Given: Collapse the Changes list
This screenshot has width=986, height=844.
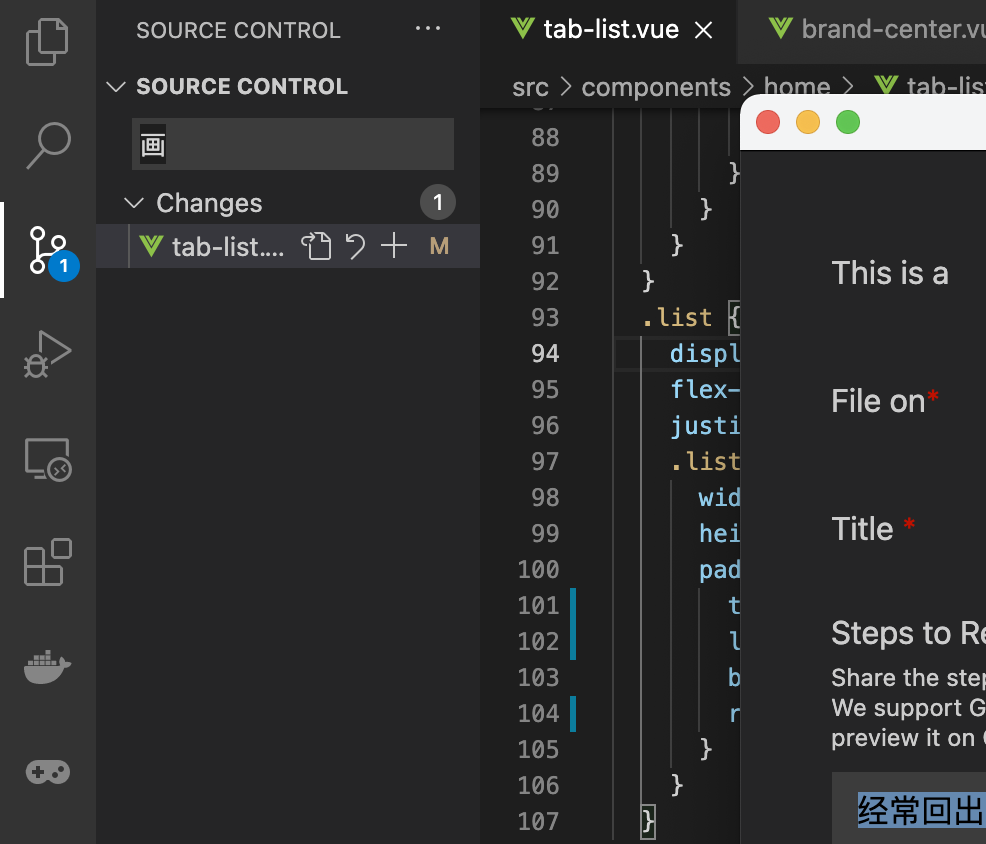Looking at the screenshot, I should click(135, 203).
